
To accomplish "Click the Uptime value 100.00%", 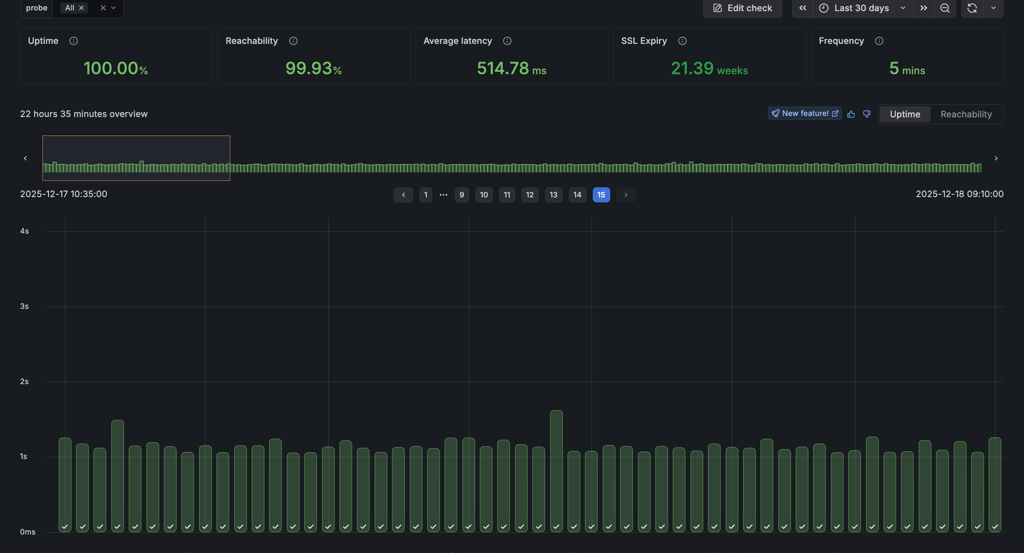I will 116,68.
